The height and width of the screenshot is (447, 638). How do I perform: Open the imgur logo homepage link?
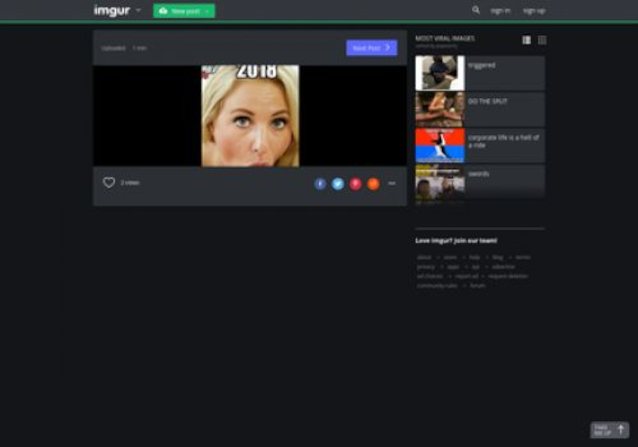[x=112, y=11]
